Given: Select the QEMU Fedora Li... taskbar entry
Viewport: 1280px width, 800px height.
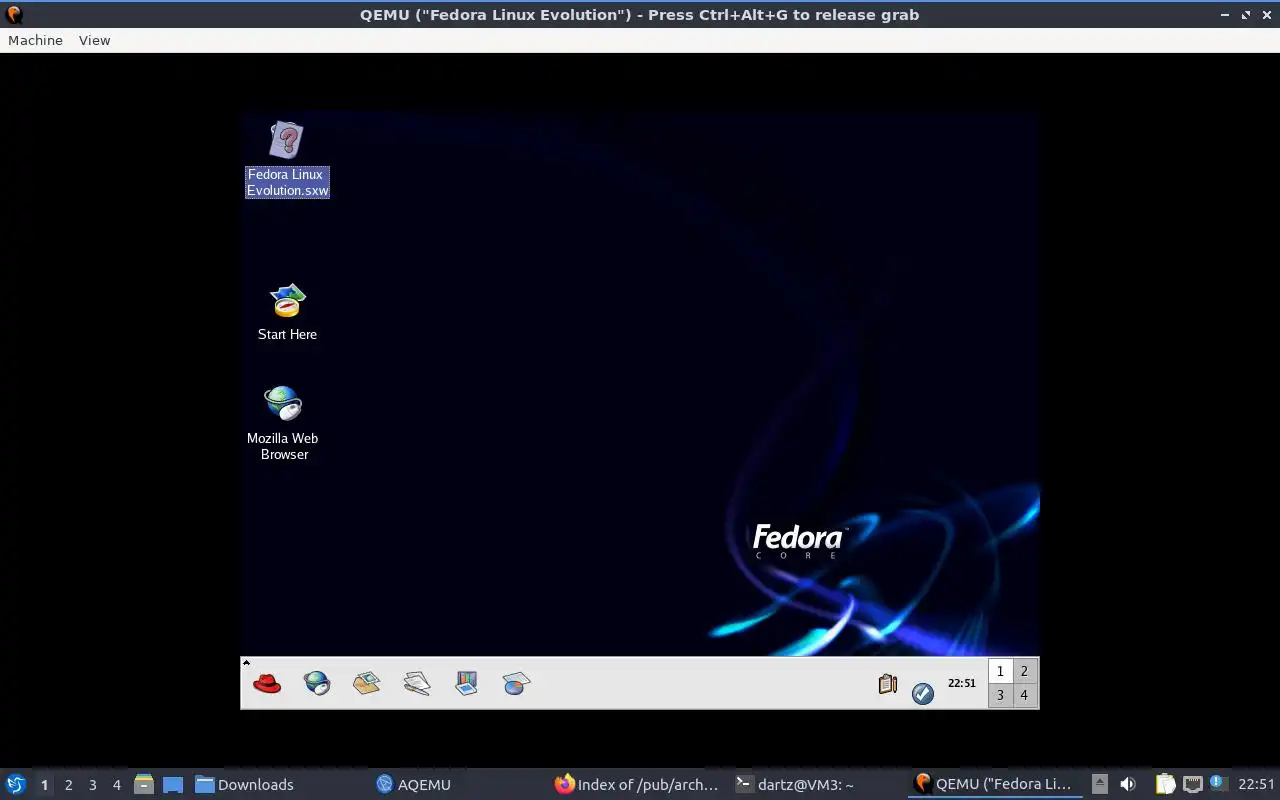Looking at the screenshot, I should pos(995,785).
